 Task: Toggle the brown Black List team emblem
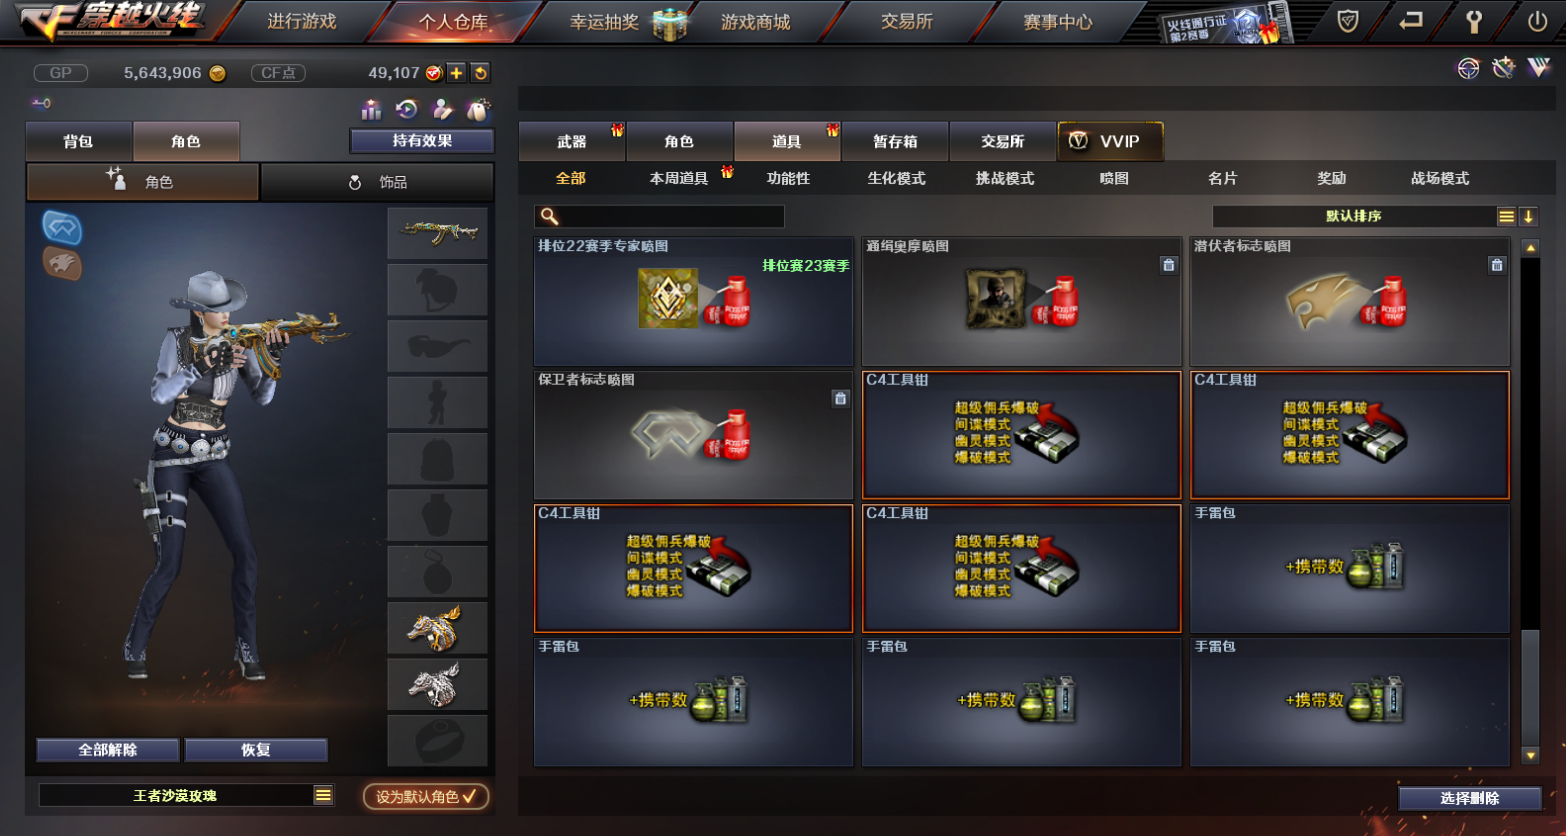[62, 264]
